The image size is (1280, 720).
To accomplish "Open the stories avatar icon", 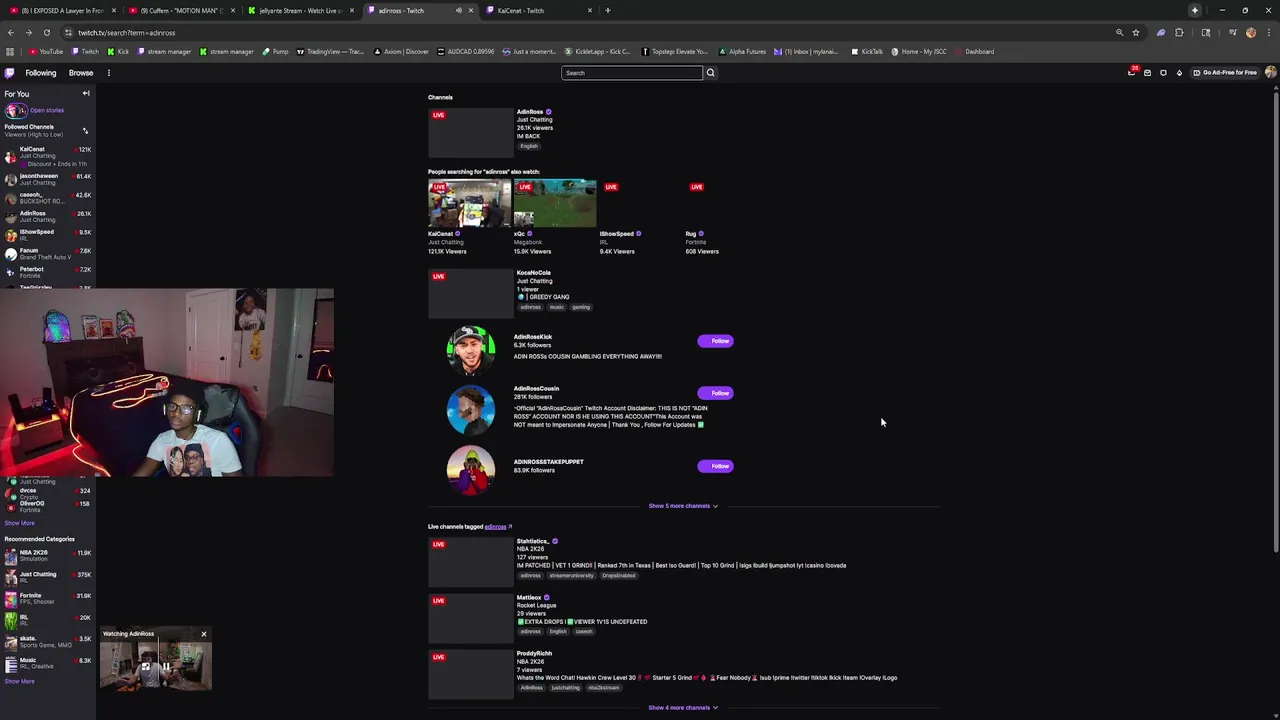I will (15, 110).
